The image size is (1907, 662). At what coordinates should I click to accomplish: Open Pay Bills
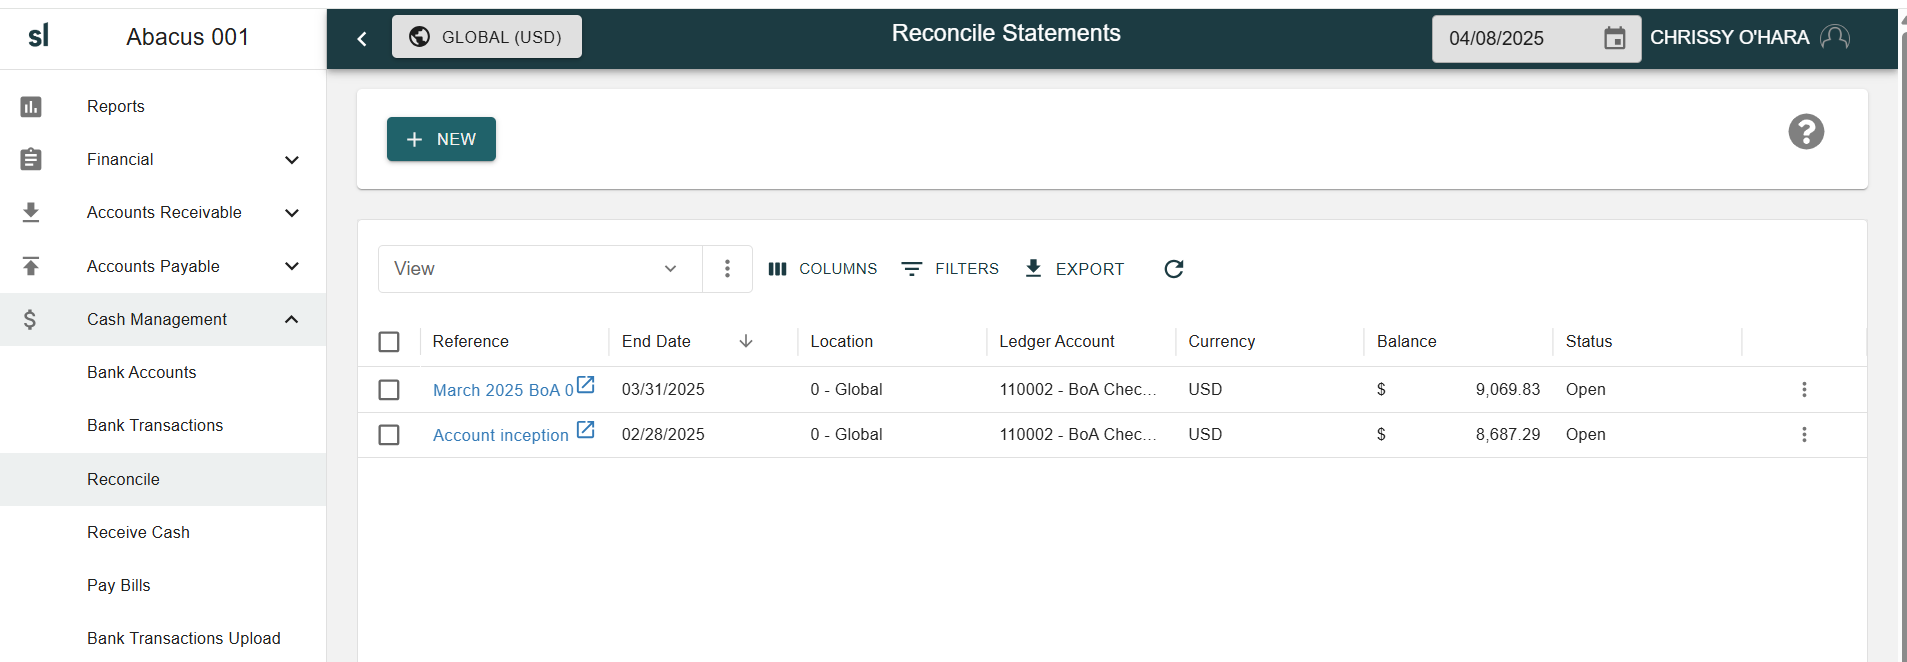tap(118, 585)
